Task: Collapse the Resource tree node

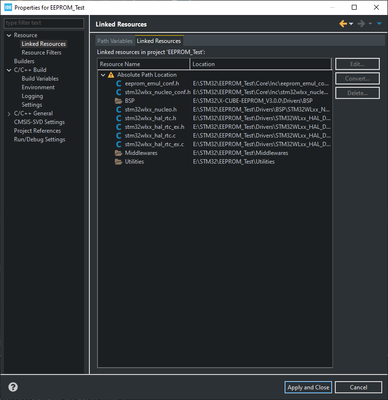Action: pyautogui.click(x=9, y=35)
